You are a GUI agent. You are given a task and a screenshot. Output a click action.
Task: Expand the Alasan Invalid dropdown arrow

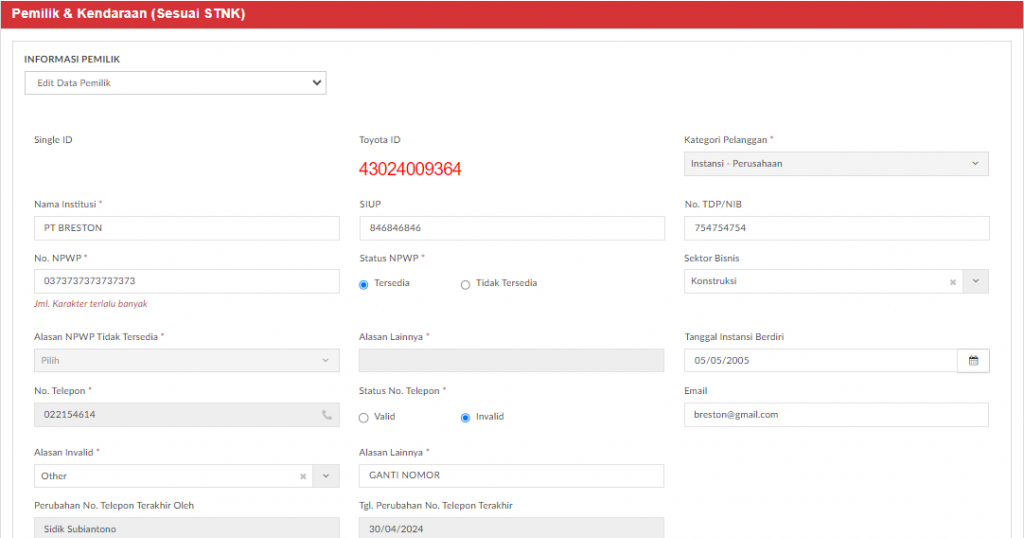coord(326,476)
